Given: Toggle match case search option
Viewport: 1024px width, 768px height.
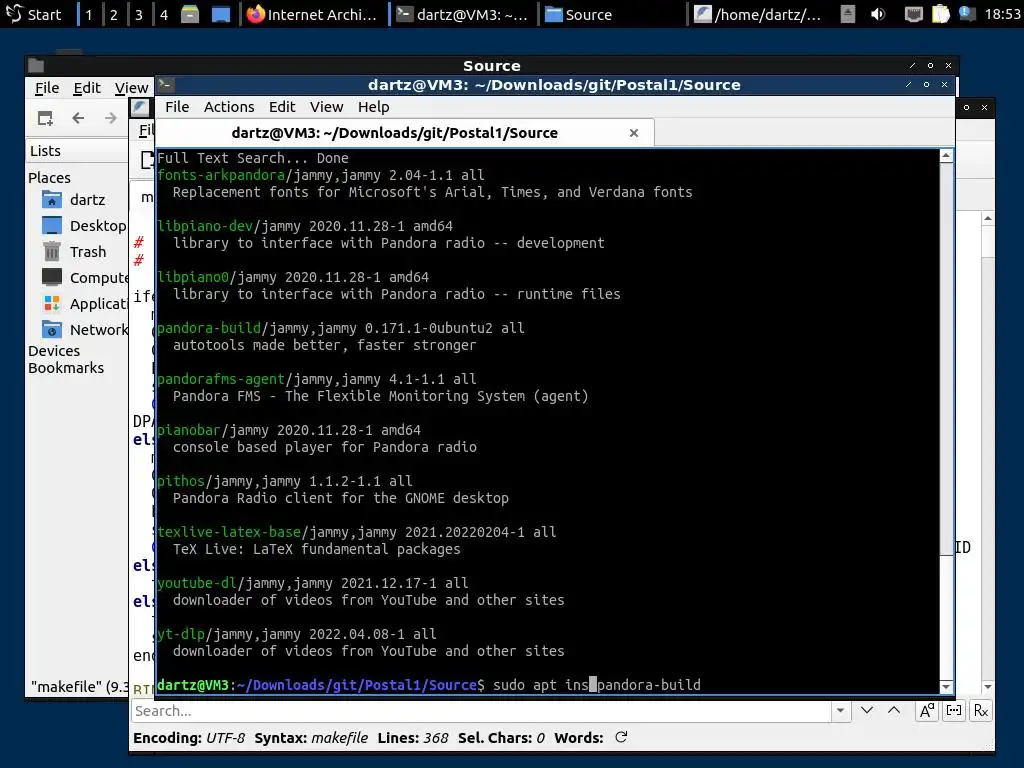Looking at the screenshot, I should [x=927, y=711].
